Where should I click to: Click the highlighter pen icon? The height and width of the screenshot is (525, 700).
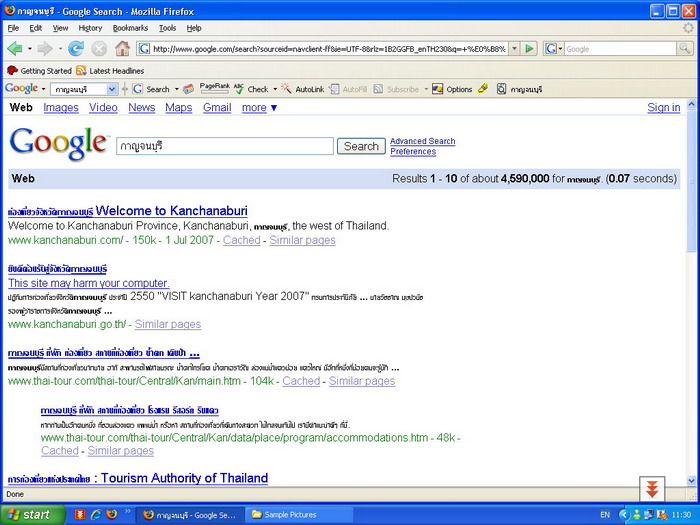click(x=483, y=88)
